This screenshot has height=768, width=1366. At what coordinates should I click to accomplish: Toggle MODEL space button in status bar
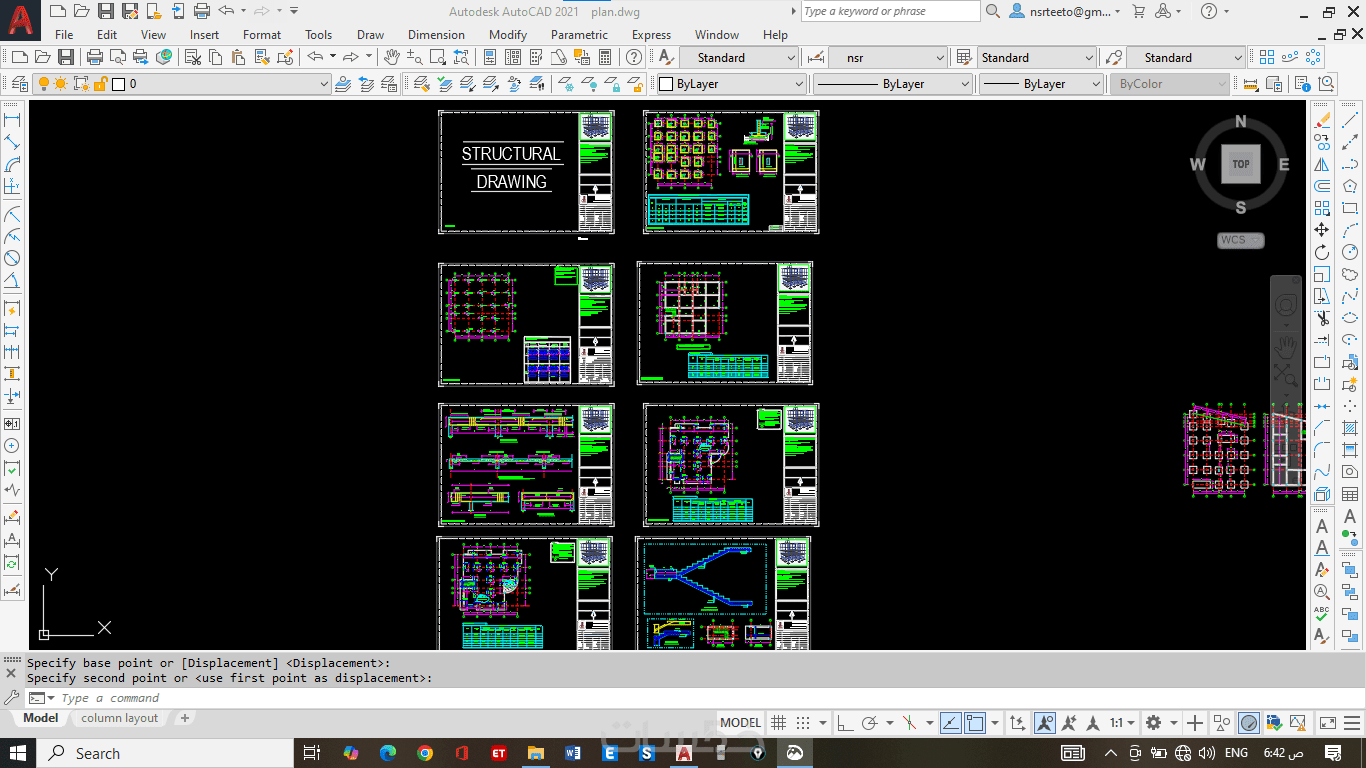pos(740,722)
